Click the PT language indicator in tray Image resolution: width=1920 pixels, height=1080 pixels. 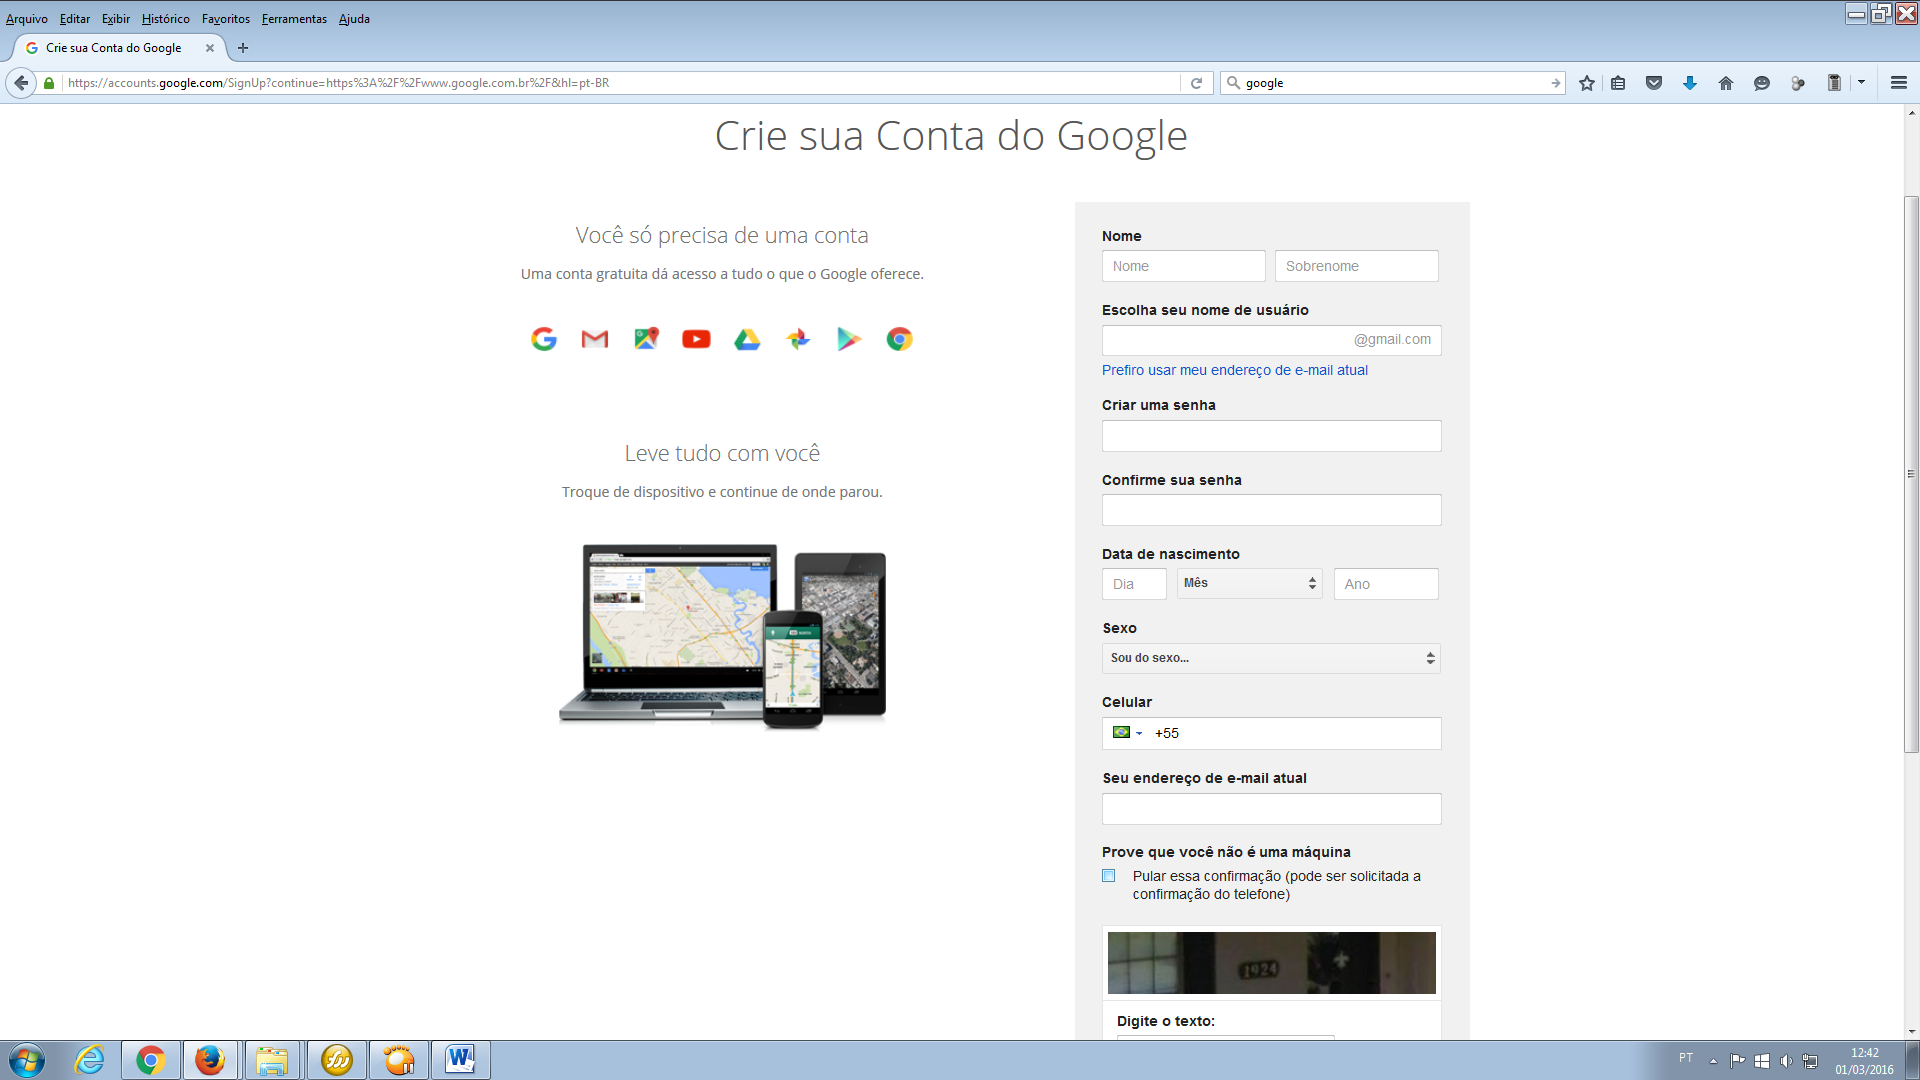click(x=1686, y=1058)
